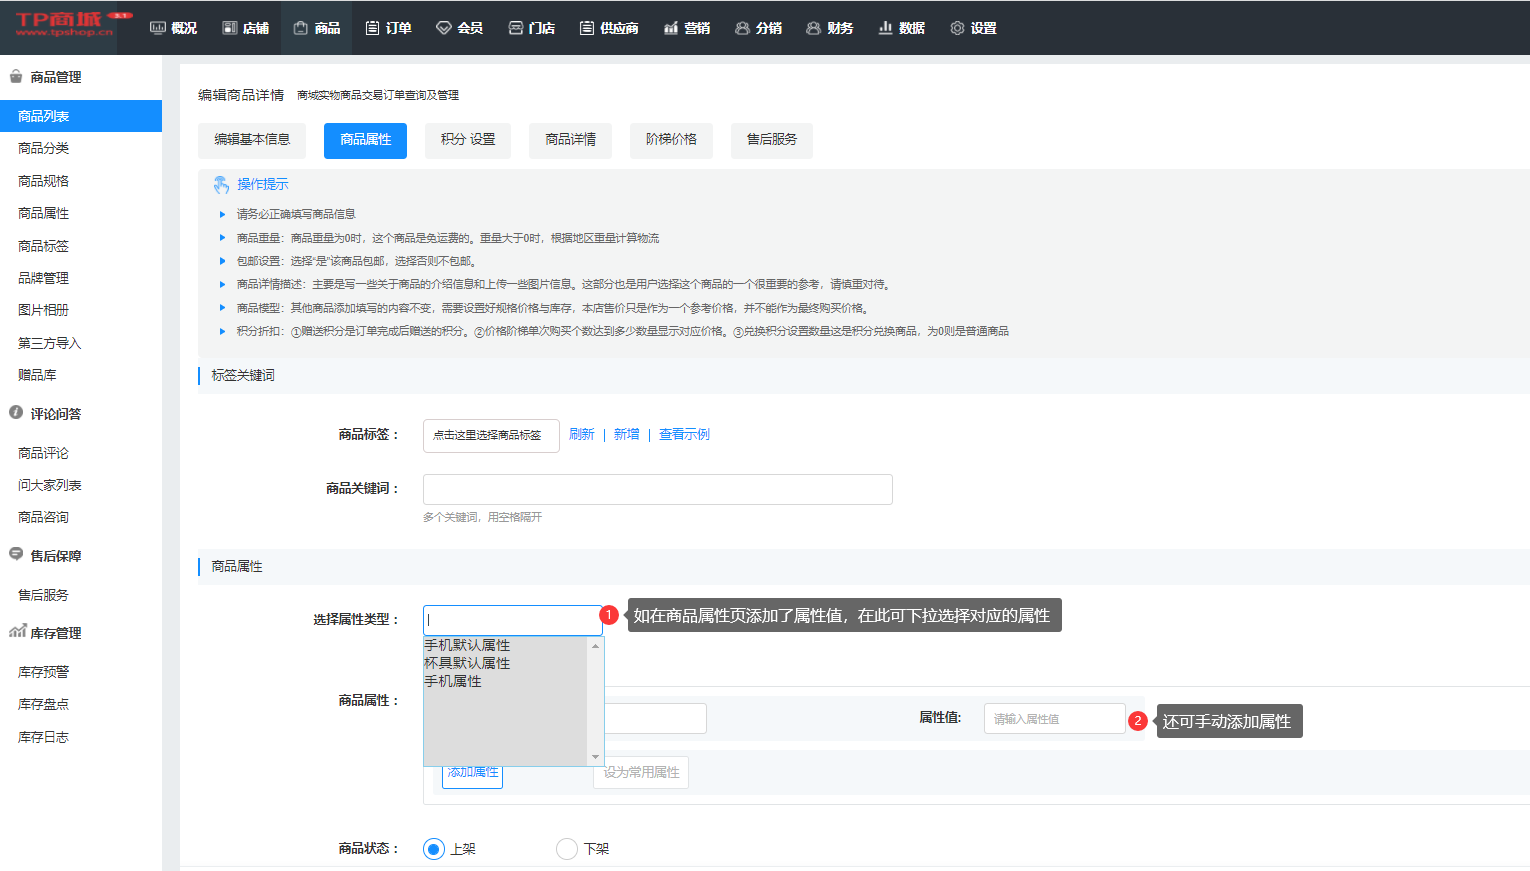
Task: Open the 数据 statistics section
Action: (901, 28)
